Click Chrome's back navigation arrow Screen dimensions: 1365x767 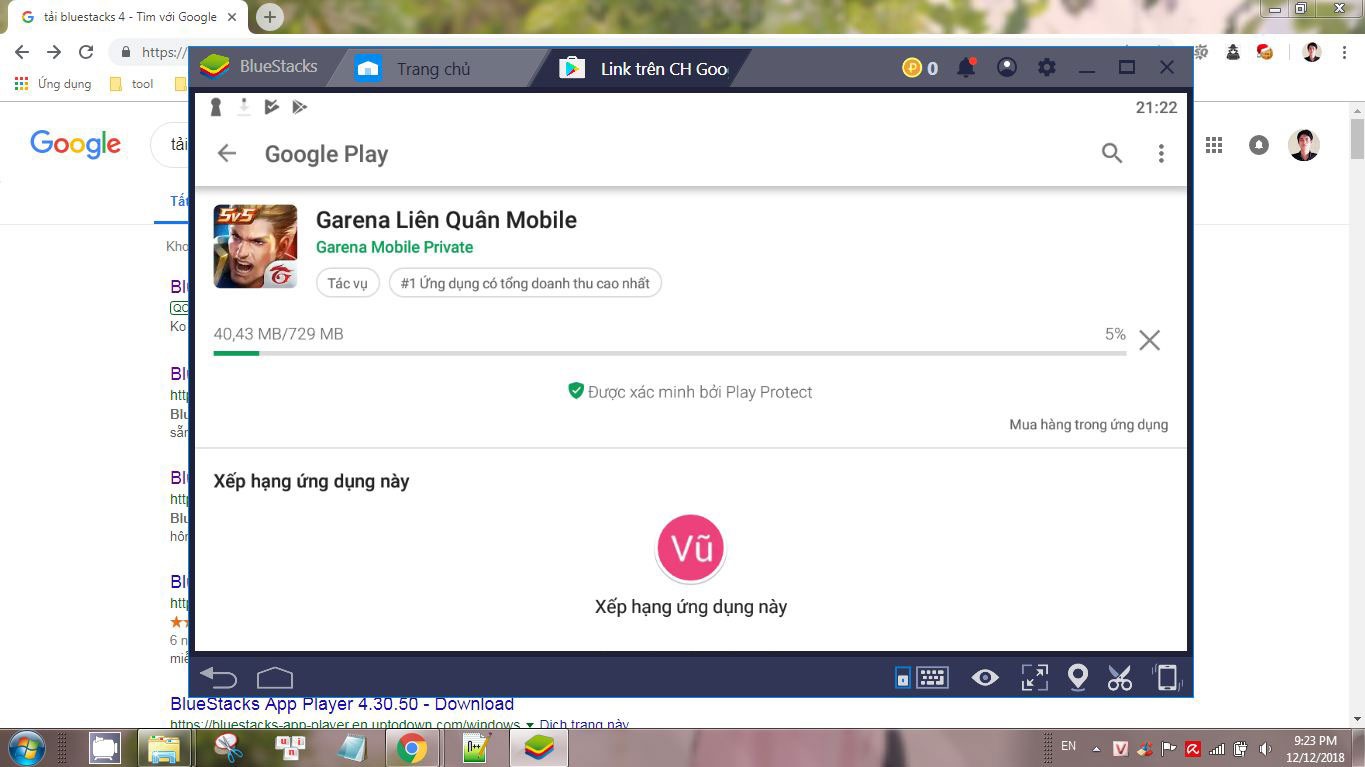[22, 52]
